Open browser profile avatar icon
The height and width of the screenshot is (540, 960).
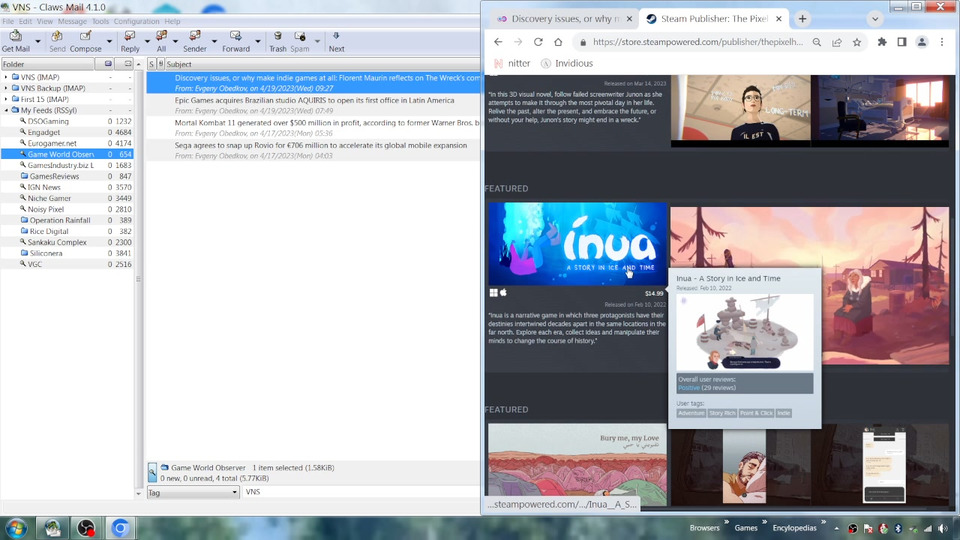tap(921, 42)
